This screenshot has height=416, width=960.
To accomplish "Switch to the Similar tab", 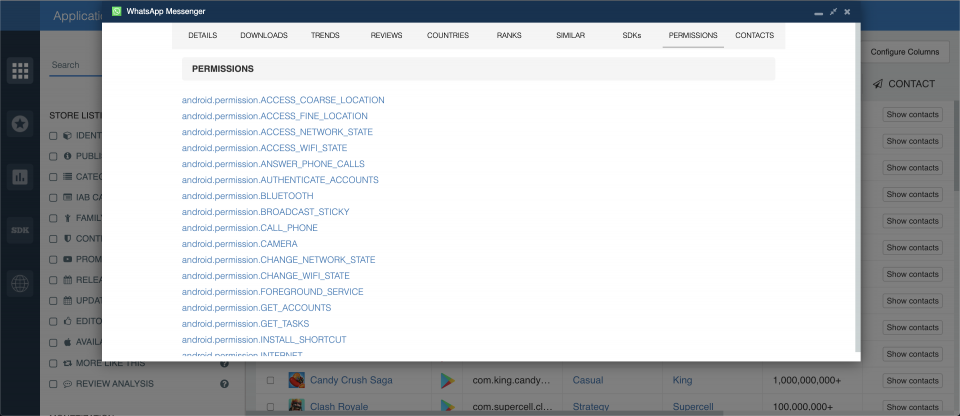I will pos(570,36).
